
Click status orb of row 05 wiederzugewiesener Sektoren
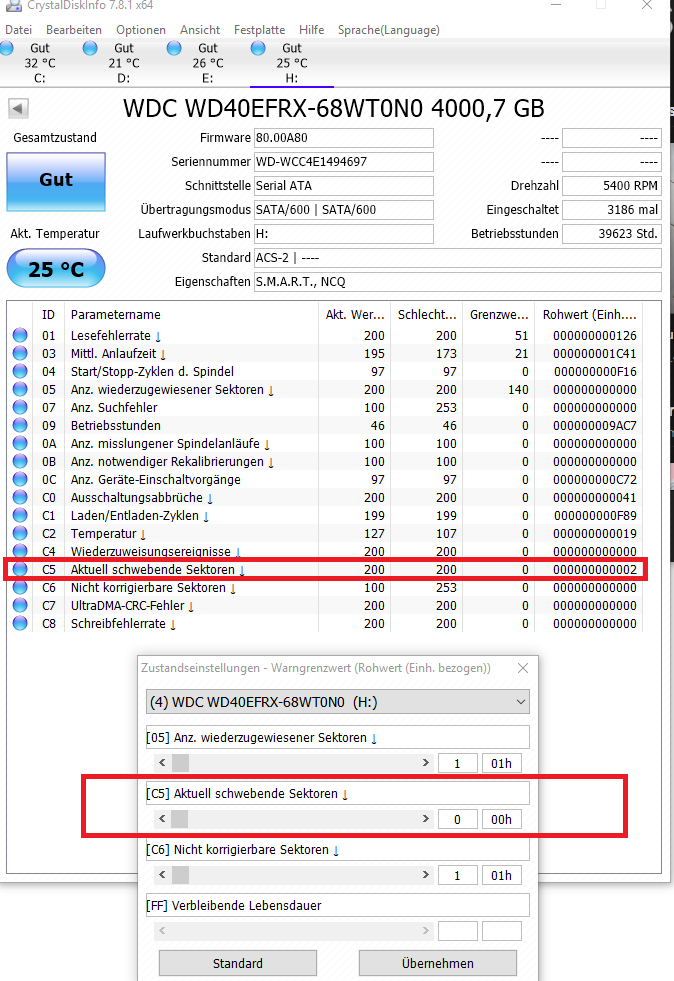tap(20, 389)
